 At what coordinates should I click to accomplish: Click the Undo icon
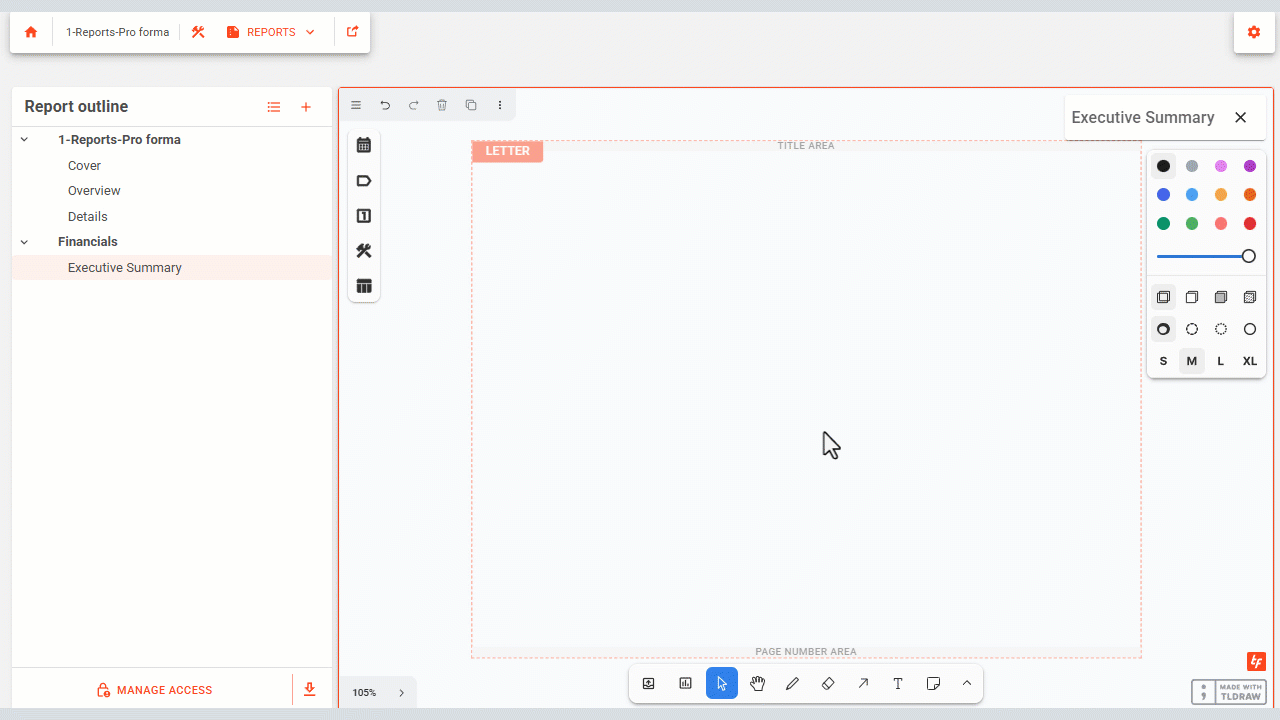point(384,104)
